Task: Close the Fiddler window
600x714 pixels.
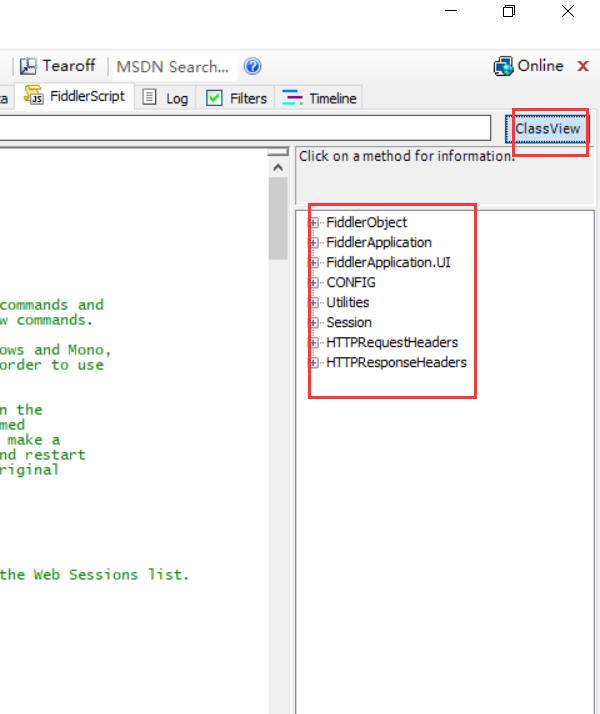Action: coord(568,10)
